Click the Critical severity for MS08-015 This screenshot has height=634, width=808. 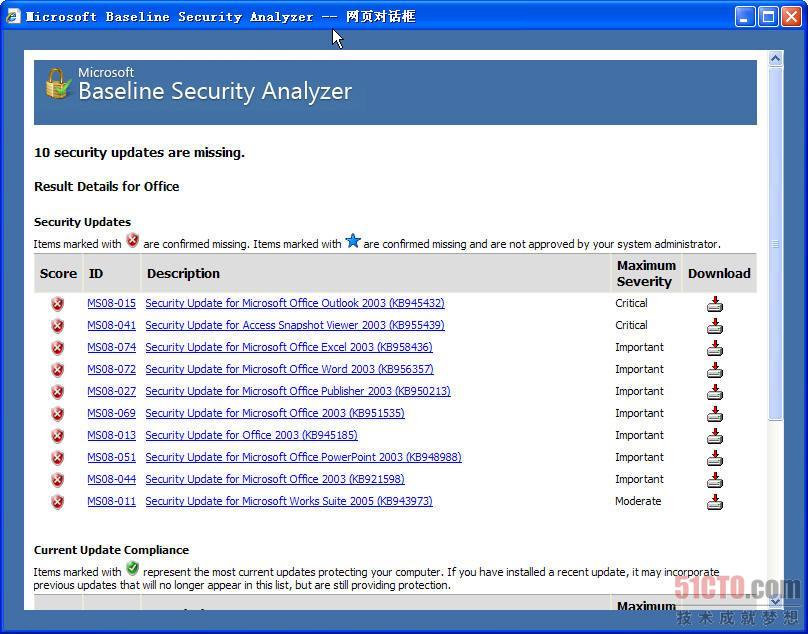pos(631,303)
